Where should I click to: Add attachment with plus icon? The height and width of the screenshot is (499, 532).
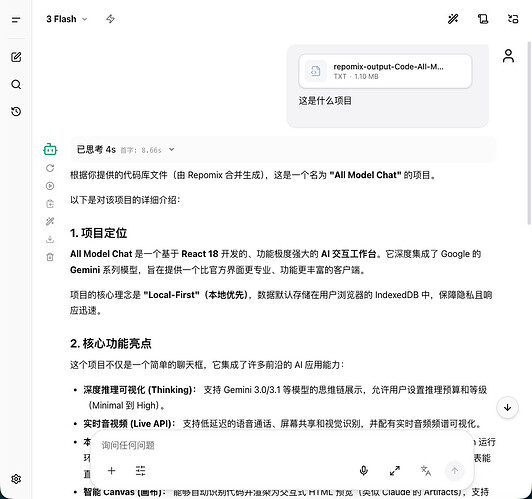coord(111,471)
